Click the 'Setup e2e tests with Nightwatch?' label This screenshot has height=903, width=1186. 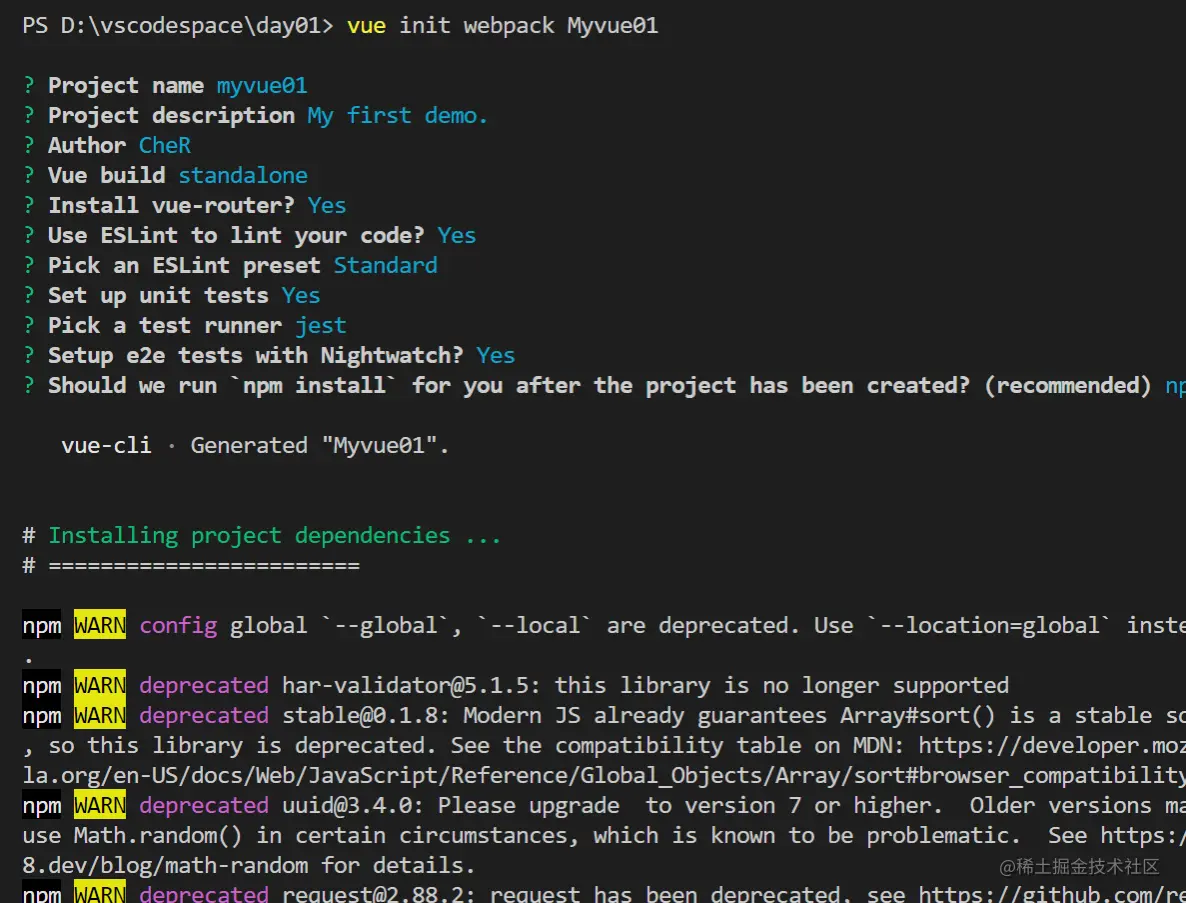(256, 355)
